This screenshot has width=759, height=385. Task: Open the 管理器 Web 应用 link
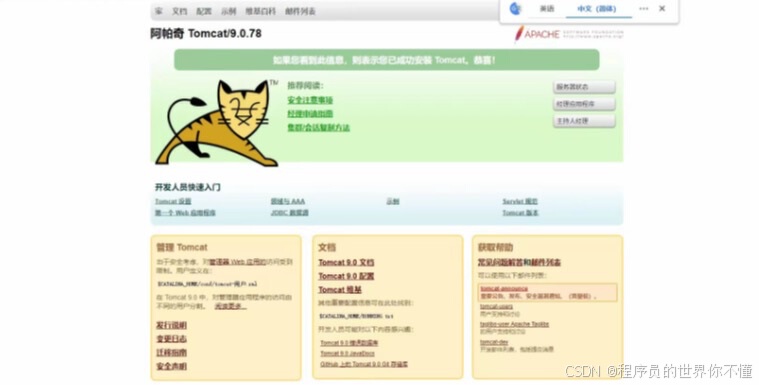point(237,262)
